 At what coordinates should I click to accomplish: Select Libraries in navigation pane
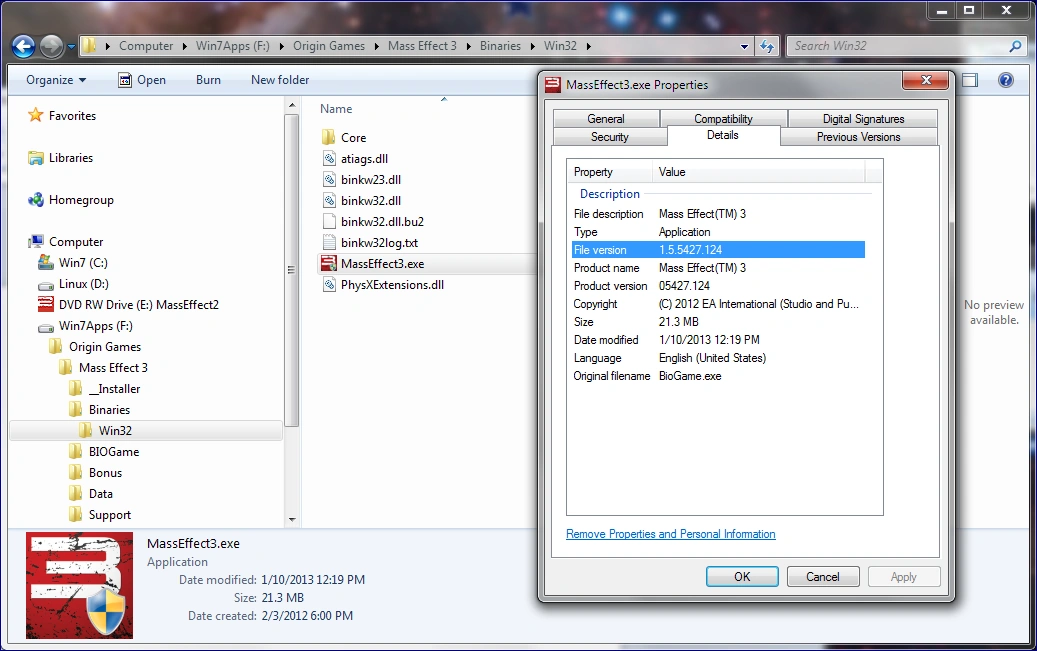[x=60, y=158]
